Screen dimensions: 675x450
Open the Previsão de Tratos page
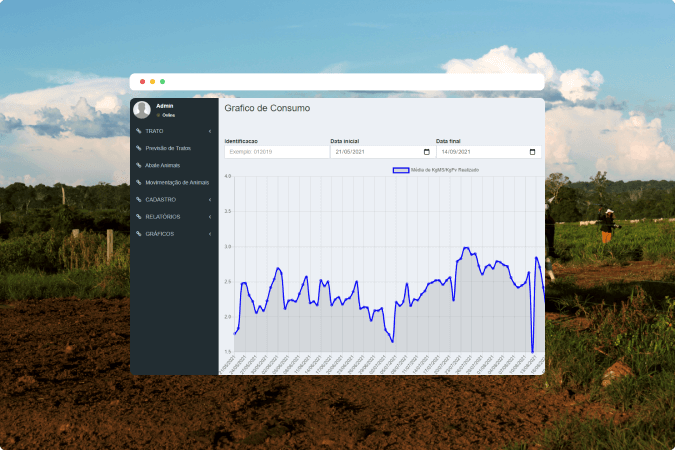[x=167, y=148]
